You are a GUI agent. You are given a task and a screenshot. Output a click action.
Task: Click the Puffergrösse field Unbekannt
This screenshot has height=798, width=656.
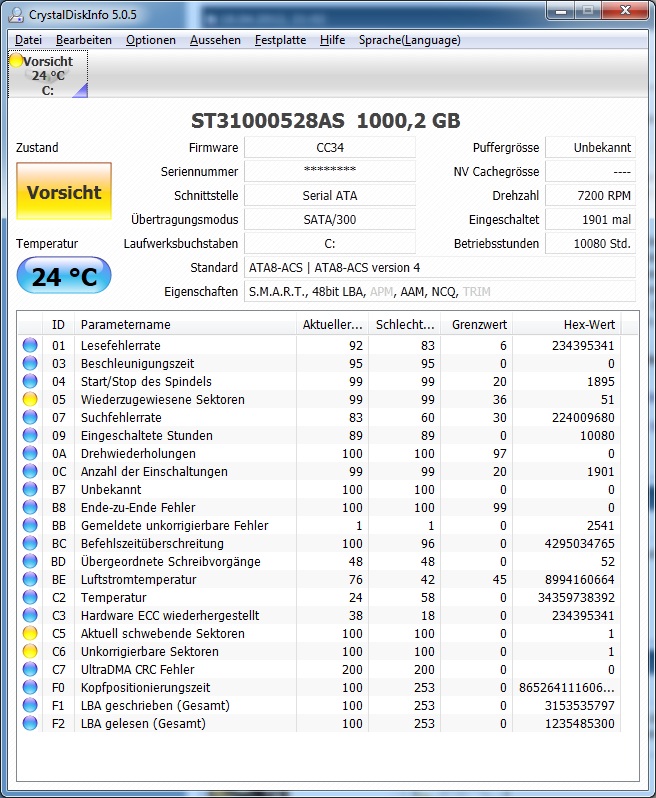[590, 148]
